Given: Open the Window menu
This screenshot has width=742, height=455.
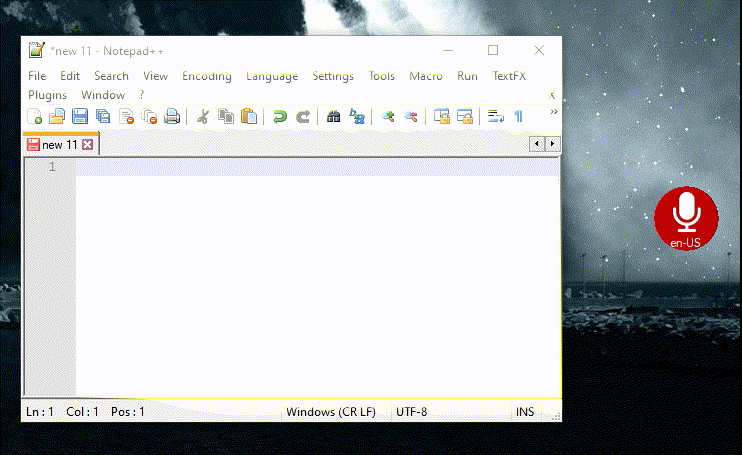Looking at the screenshot, I should point(103,95).
